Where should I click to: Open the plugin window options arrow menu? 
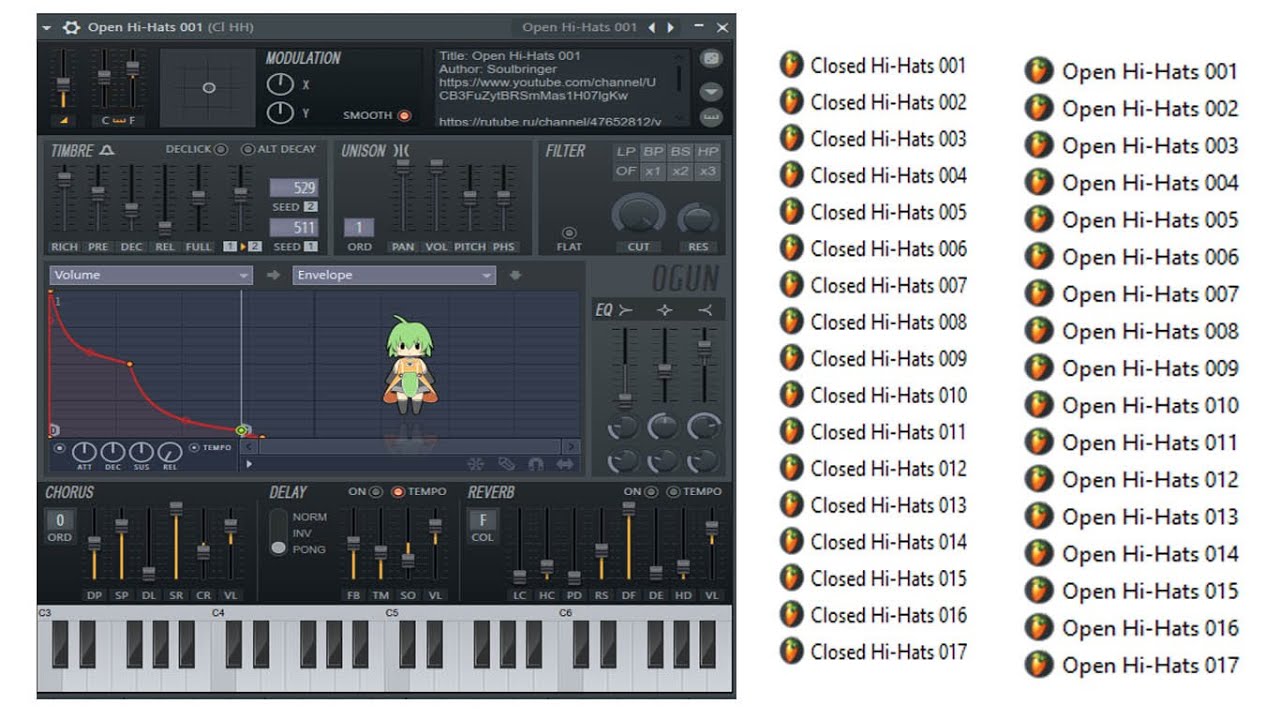point(46,28)
